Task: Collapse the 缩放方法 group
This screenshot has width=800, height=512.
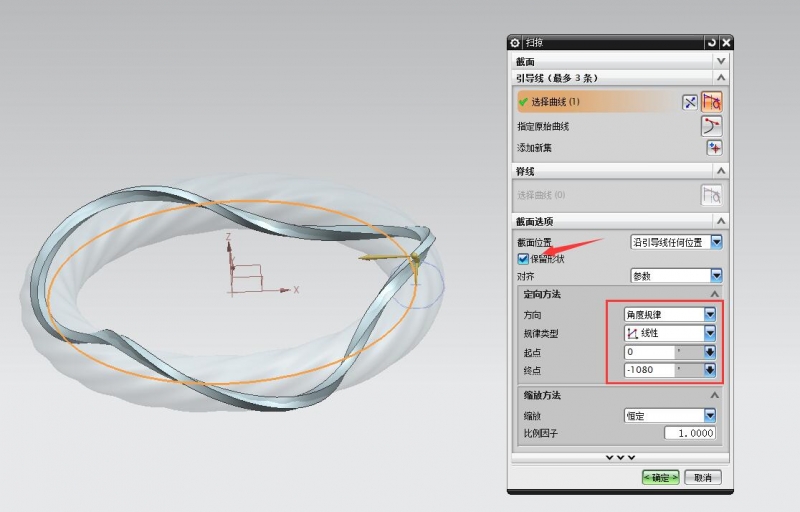Action: pyautogui.click(x=714, y=395)
